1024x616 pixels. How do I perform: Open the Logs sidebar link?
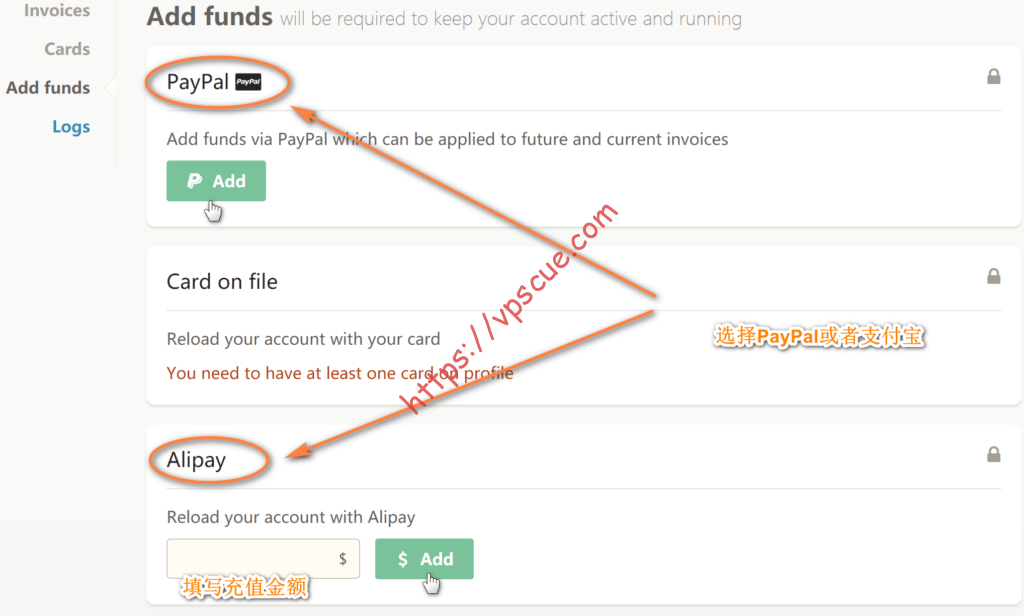click(71, 127)
